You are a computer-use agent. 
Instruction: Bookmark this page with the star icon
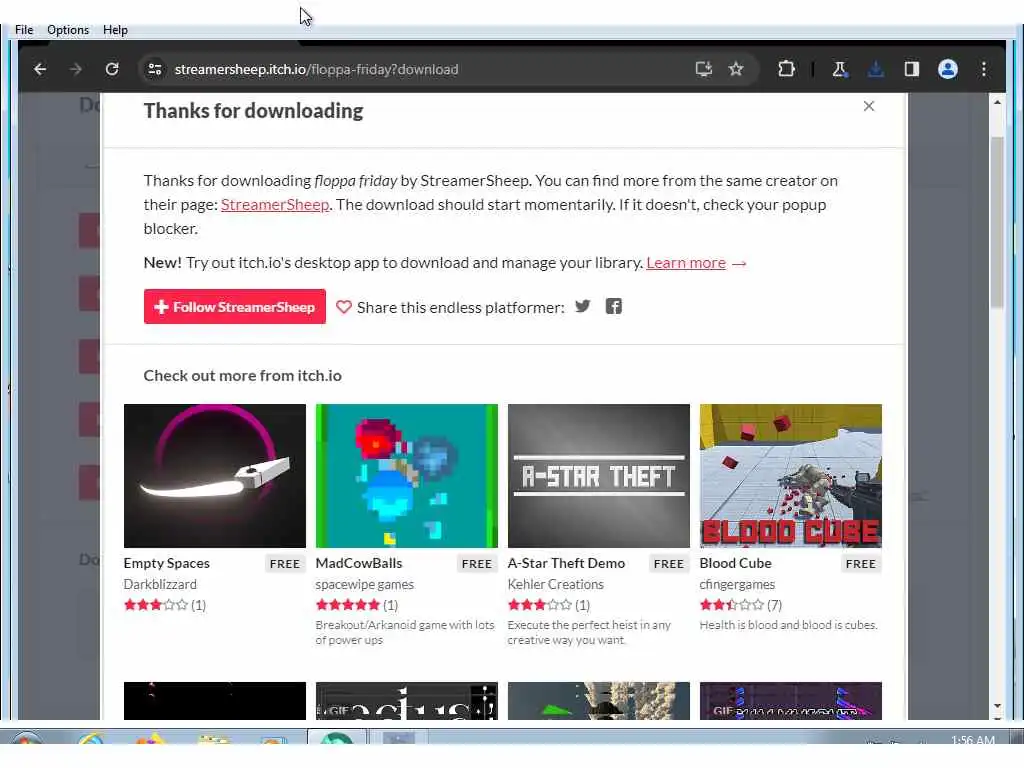point(736,69)
